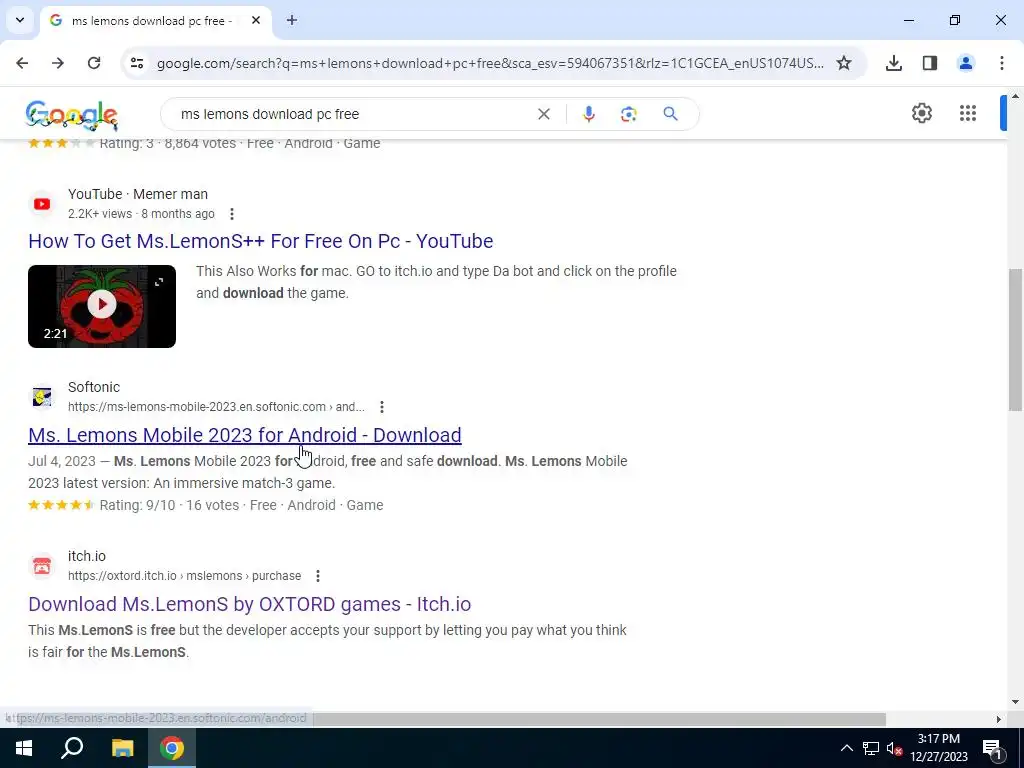Image resolution: width=1024 pixels, height=768 pixels.
Task: Open options for the itch.io result
Action: [x=318, y=576]
